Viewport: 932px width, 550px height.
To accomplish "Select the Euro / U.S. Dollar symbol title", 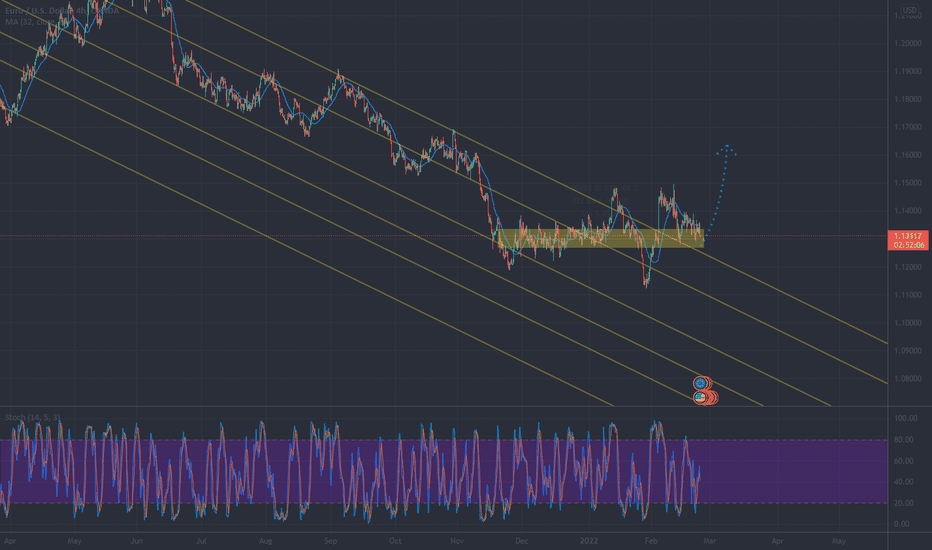I will [x=62, y=11].
